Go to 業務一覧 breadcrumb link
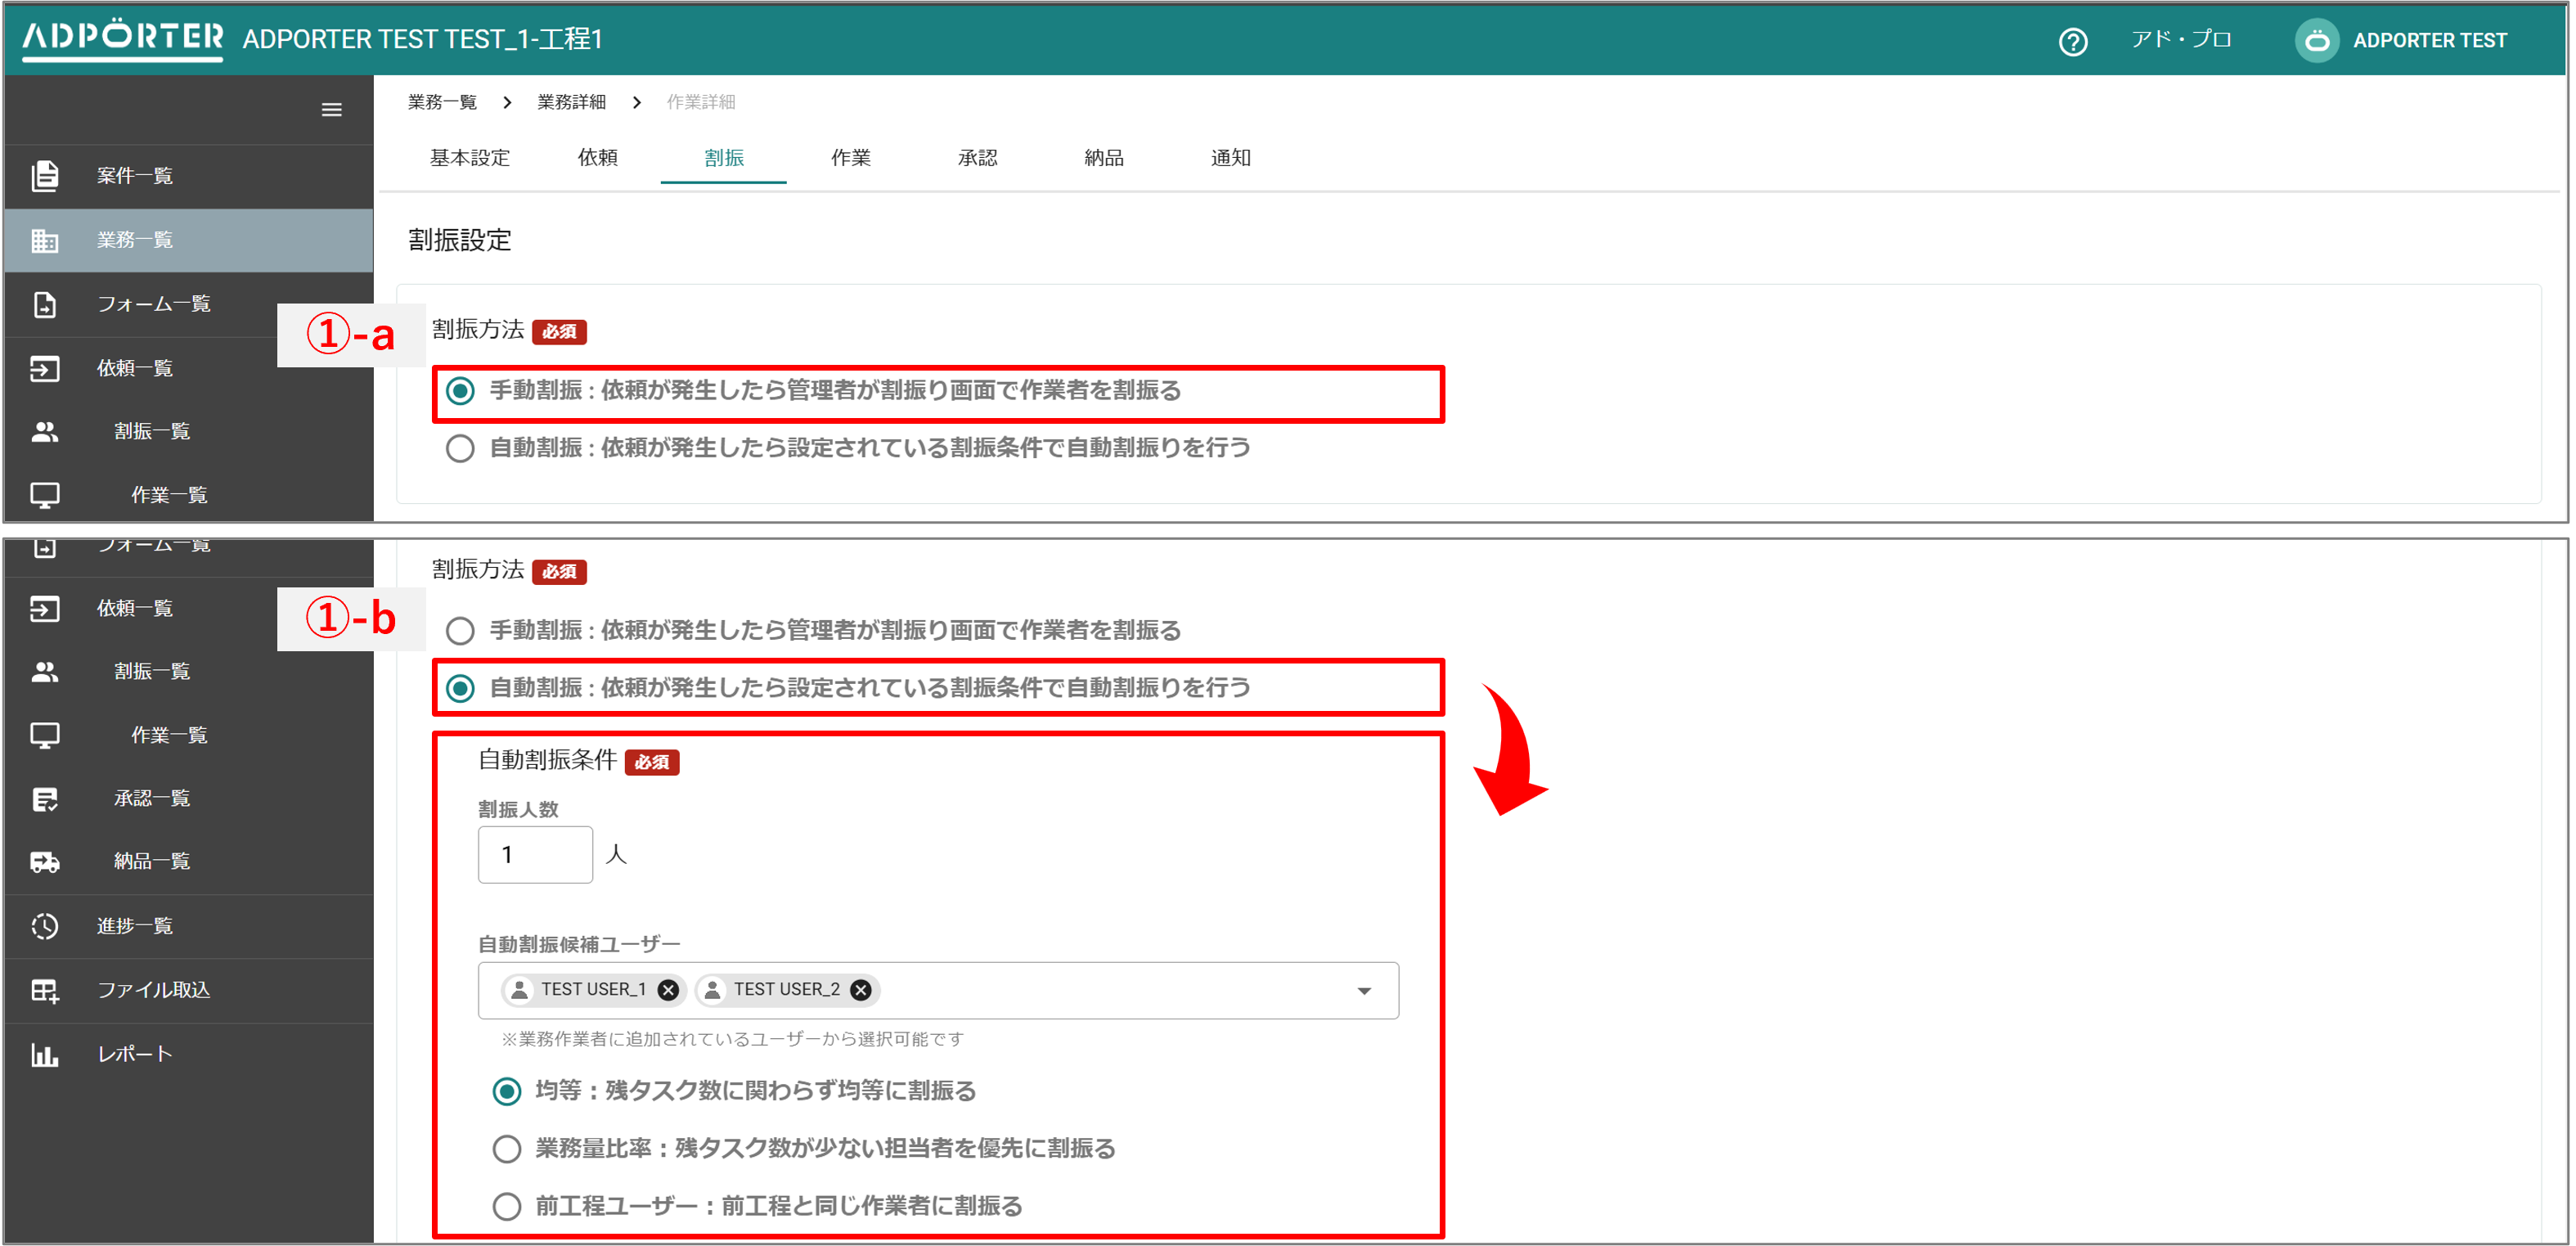 pos(442,102)
